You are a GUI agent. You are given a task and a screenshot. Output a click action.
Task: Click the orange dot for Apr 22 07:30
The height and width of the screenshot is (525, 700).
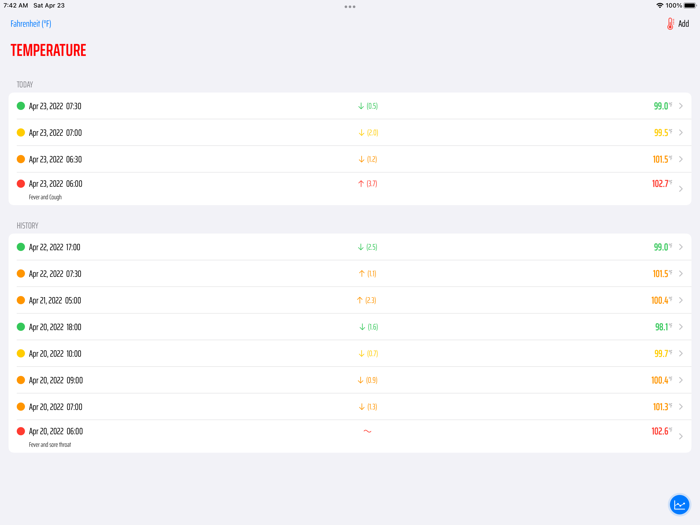(21, 274)
